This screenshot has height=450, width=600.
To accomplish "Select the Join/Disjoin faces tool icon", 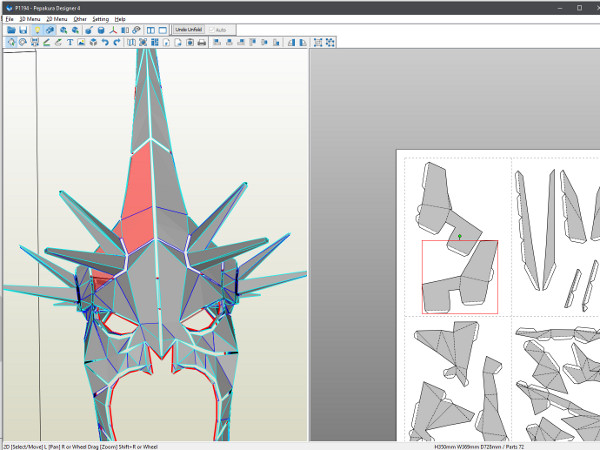I will [x=34, y=42].
